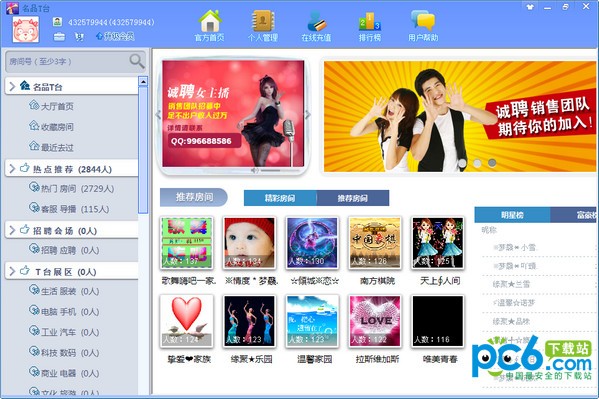Click the pink pig avatar

[x=26, y=29]
